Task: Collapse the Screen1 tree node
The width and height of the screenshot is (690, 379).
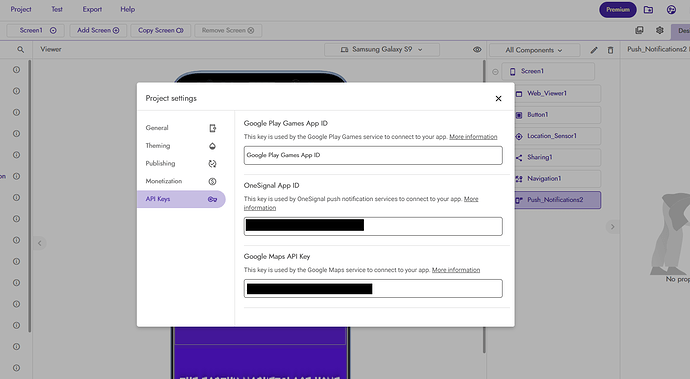Action: click(x=495, y=71)
